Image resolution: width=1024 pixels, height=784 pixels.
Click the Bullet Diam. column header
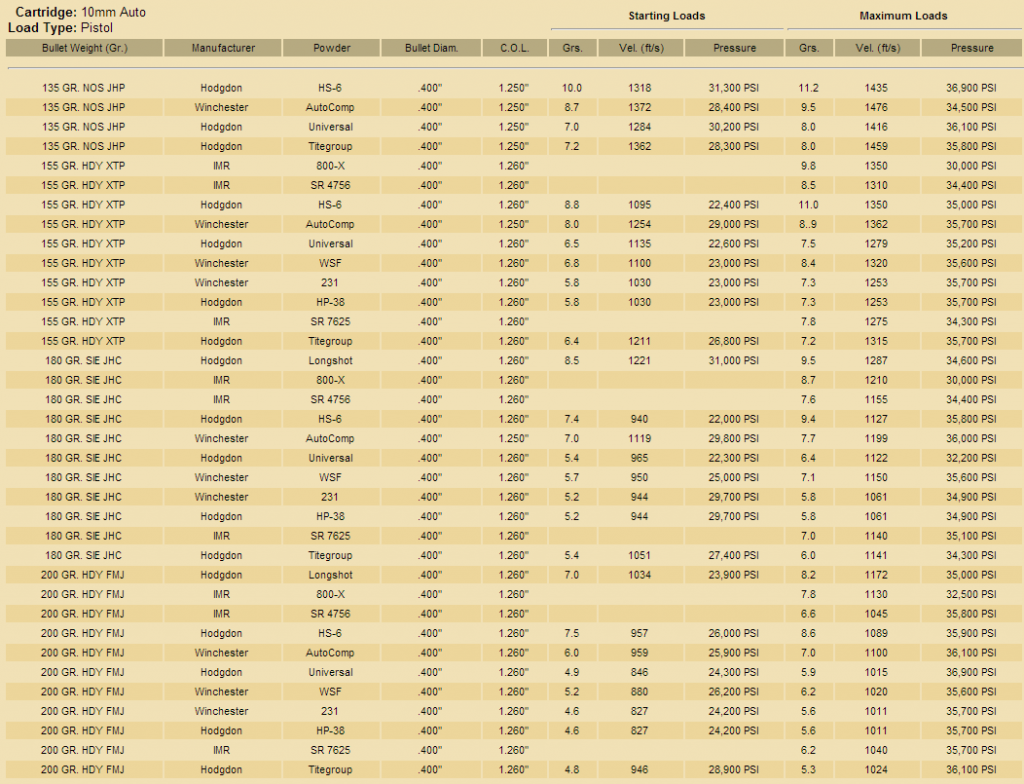(x=431, y=48)
